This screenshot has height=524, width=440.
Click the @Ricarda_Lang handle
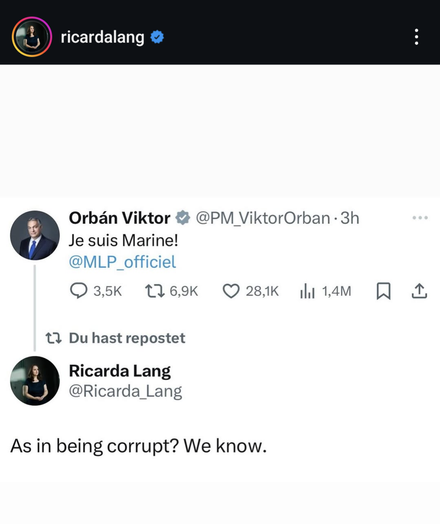point(125,391)
